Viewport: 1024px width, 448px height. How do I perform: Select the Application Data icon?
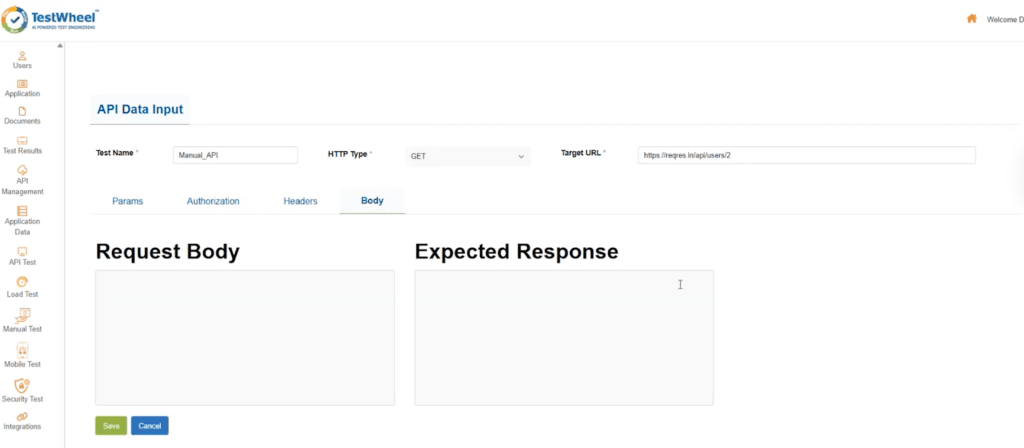point(22,211)
